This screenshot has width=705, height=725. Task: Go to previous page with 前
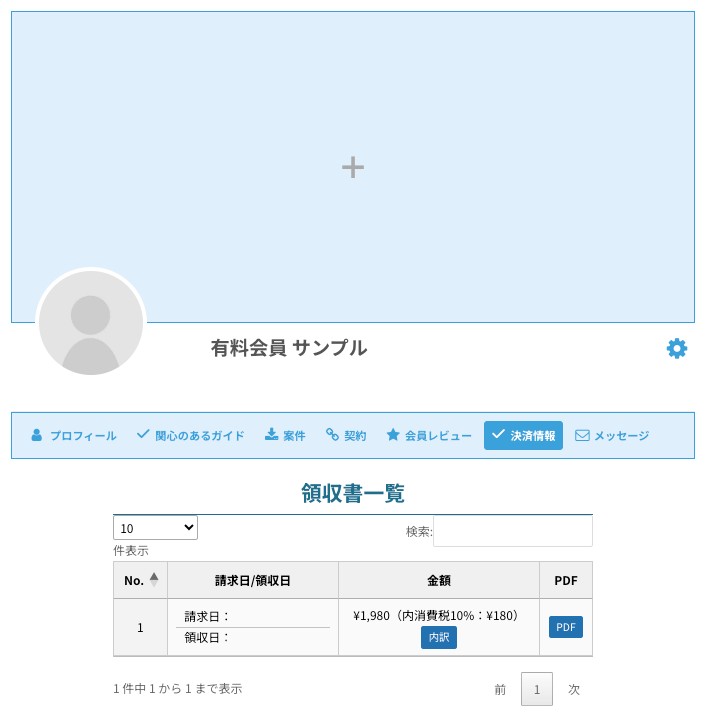coord(500,689)
